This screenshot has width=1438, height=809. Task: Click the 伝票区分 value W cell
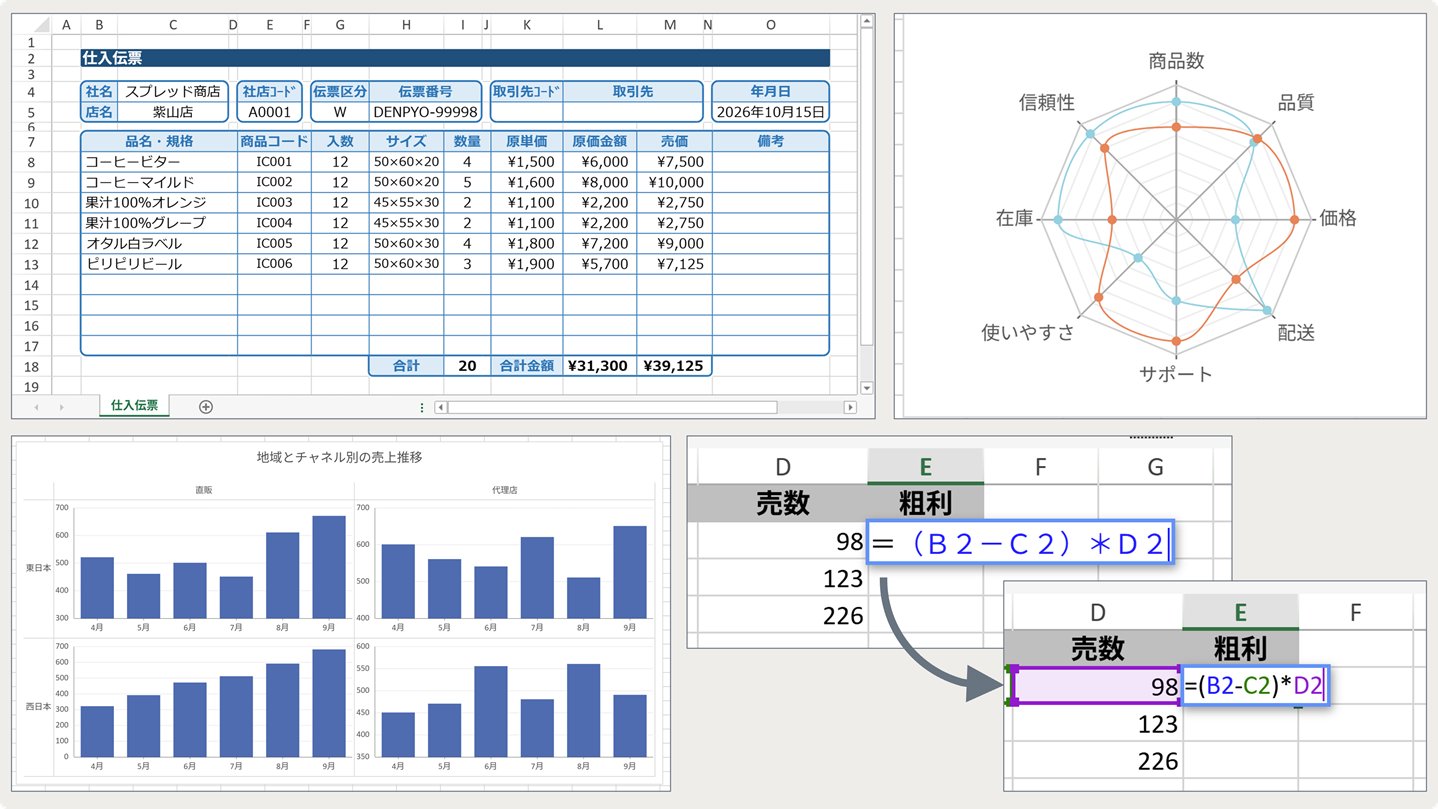click(x=340, y=112)
